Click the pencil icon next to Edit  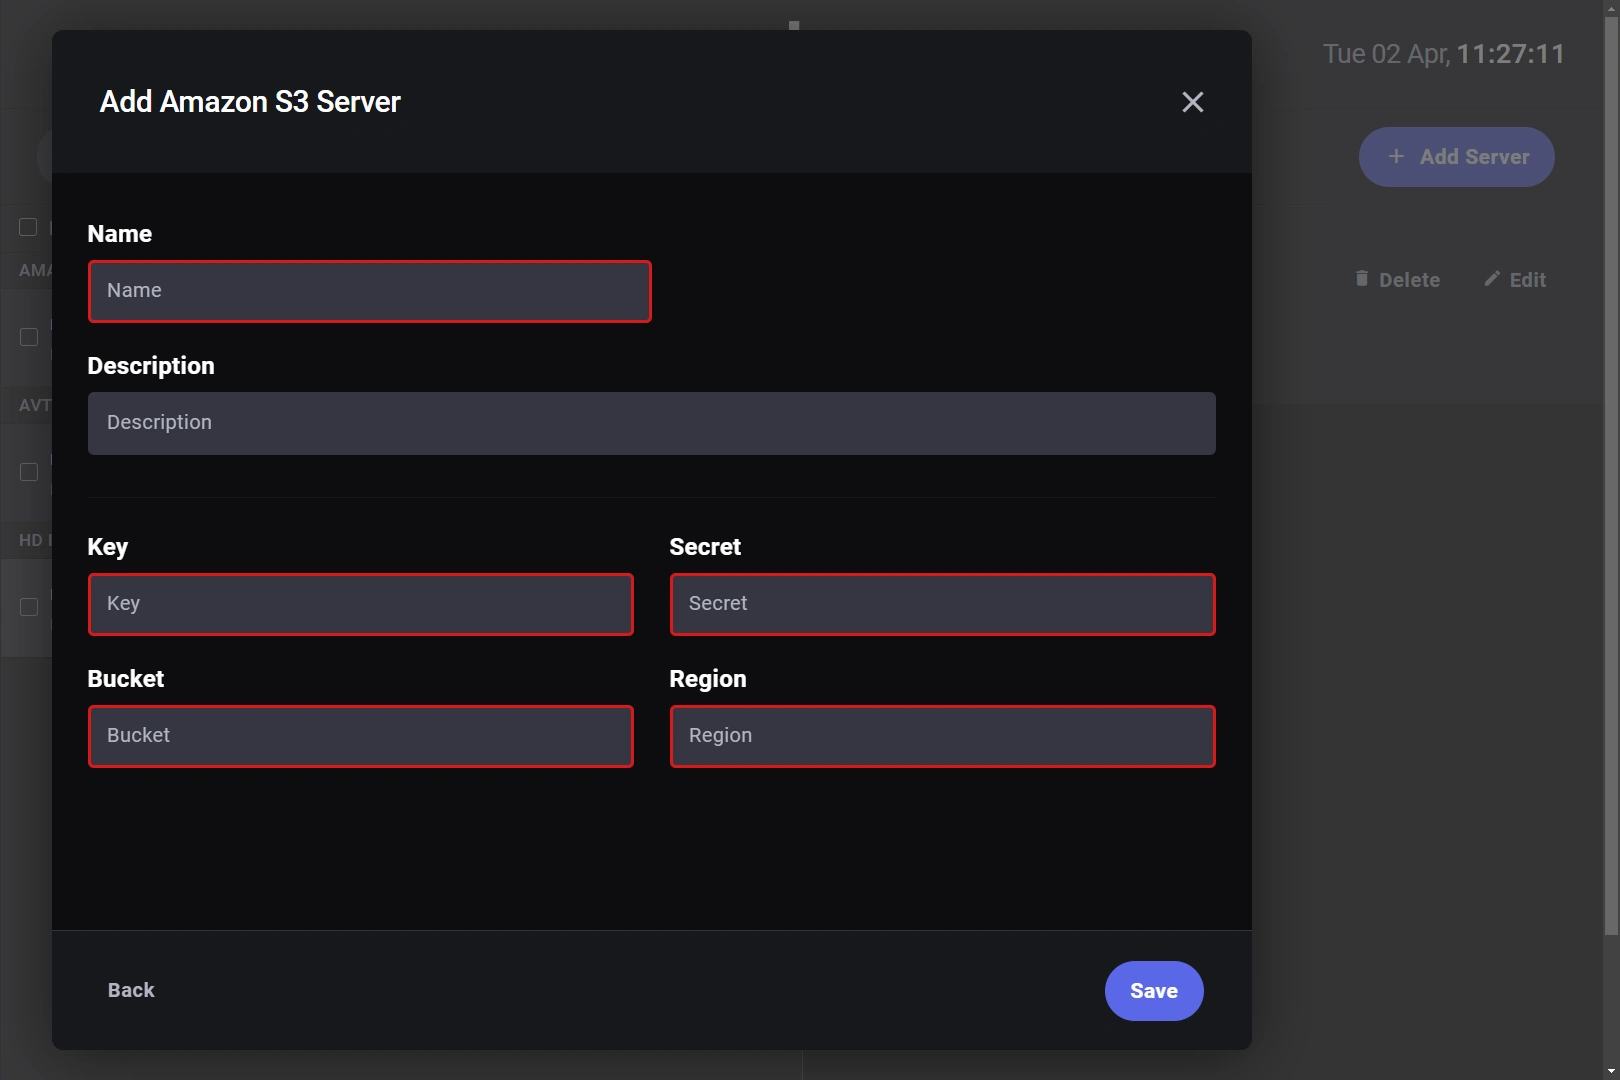click(1492, 278)
